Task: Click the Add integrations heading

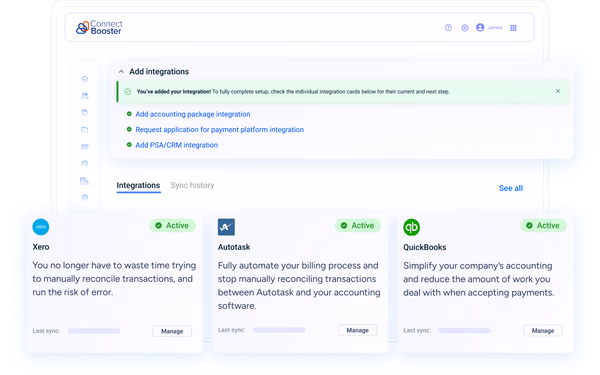Action: point(159,72)
